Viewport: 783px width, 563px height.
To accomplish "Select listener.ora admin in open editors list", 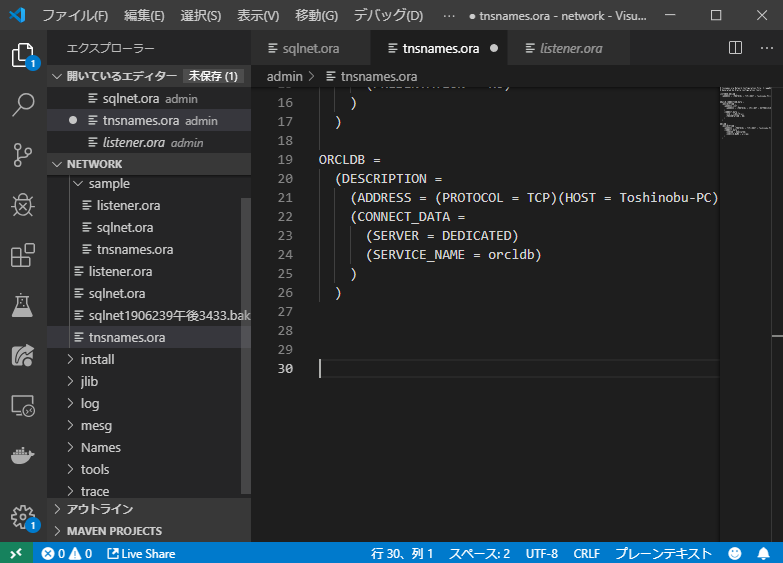I will pyautogui.click(x=149, y=142).
